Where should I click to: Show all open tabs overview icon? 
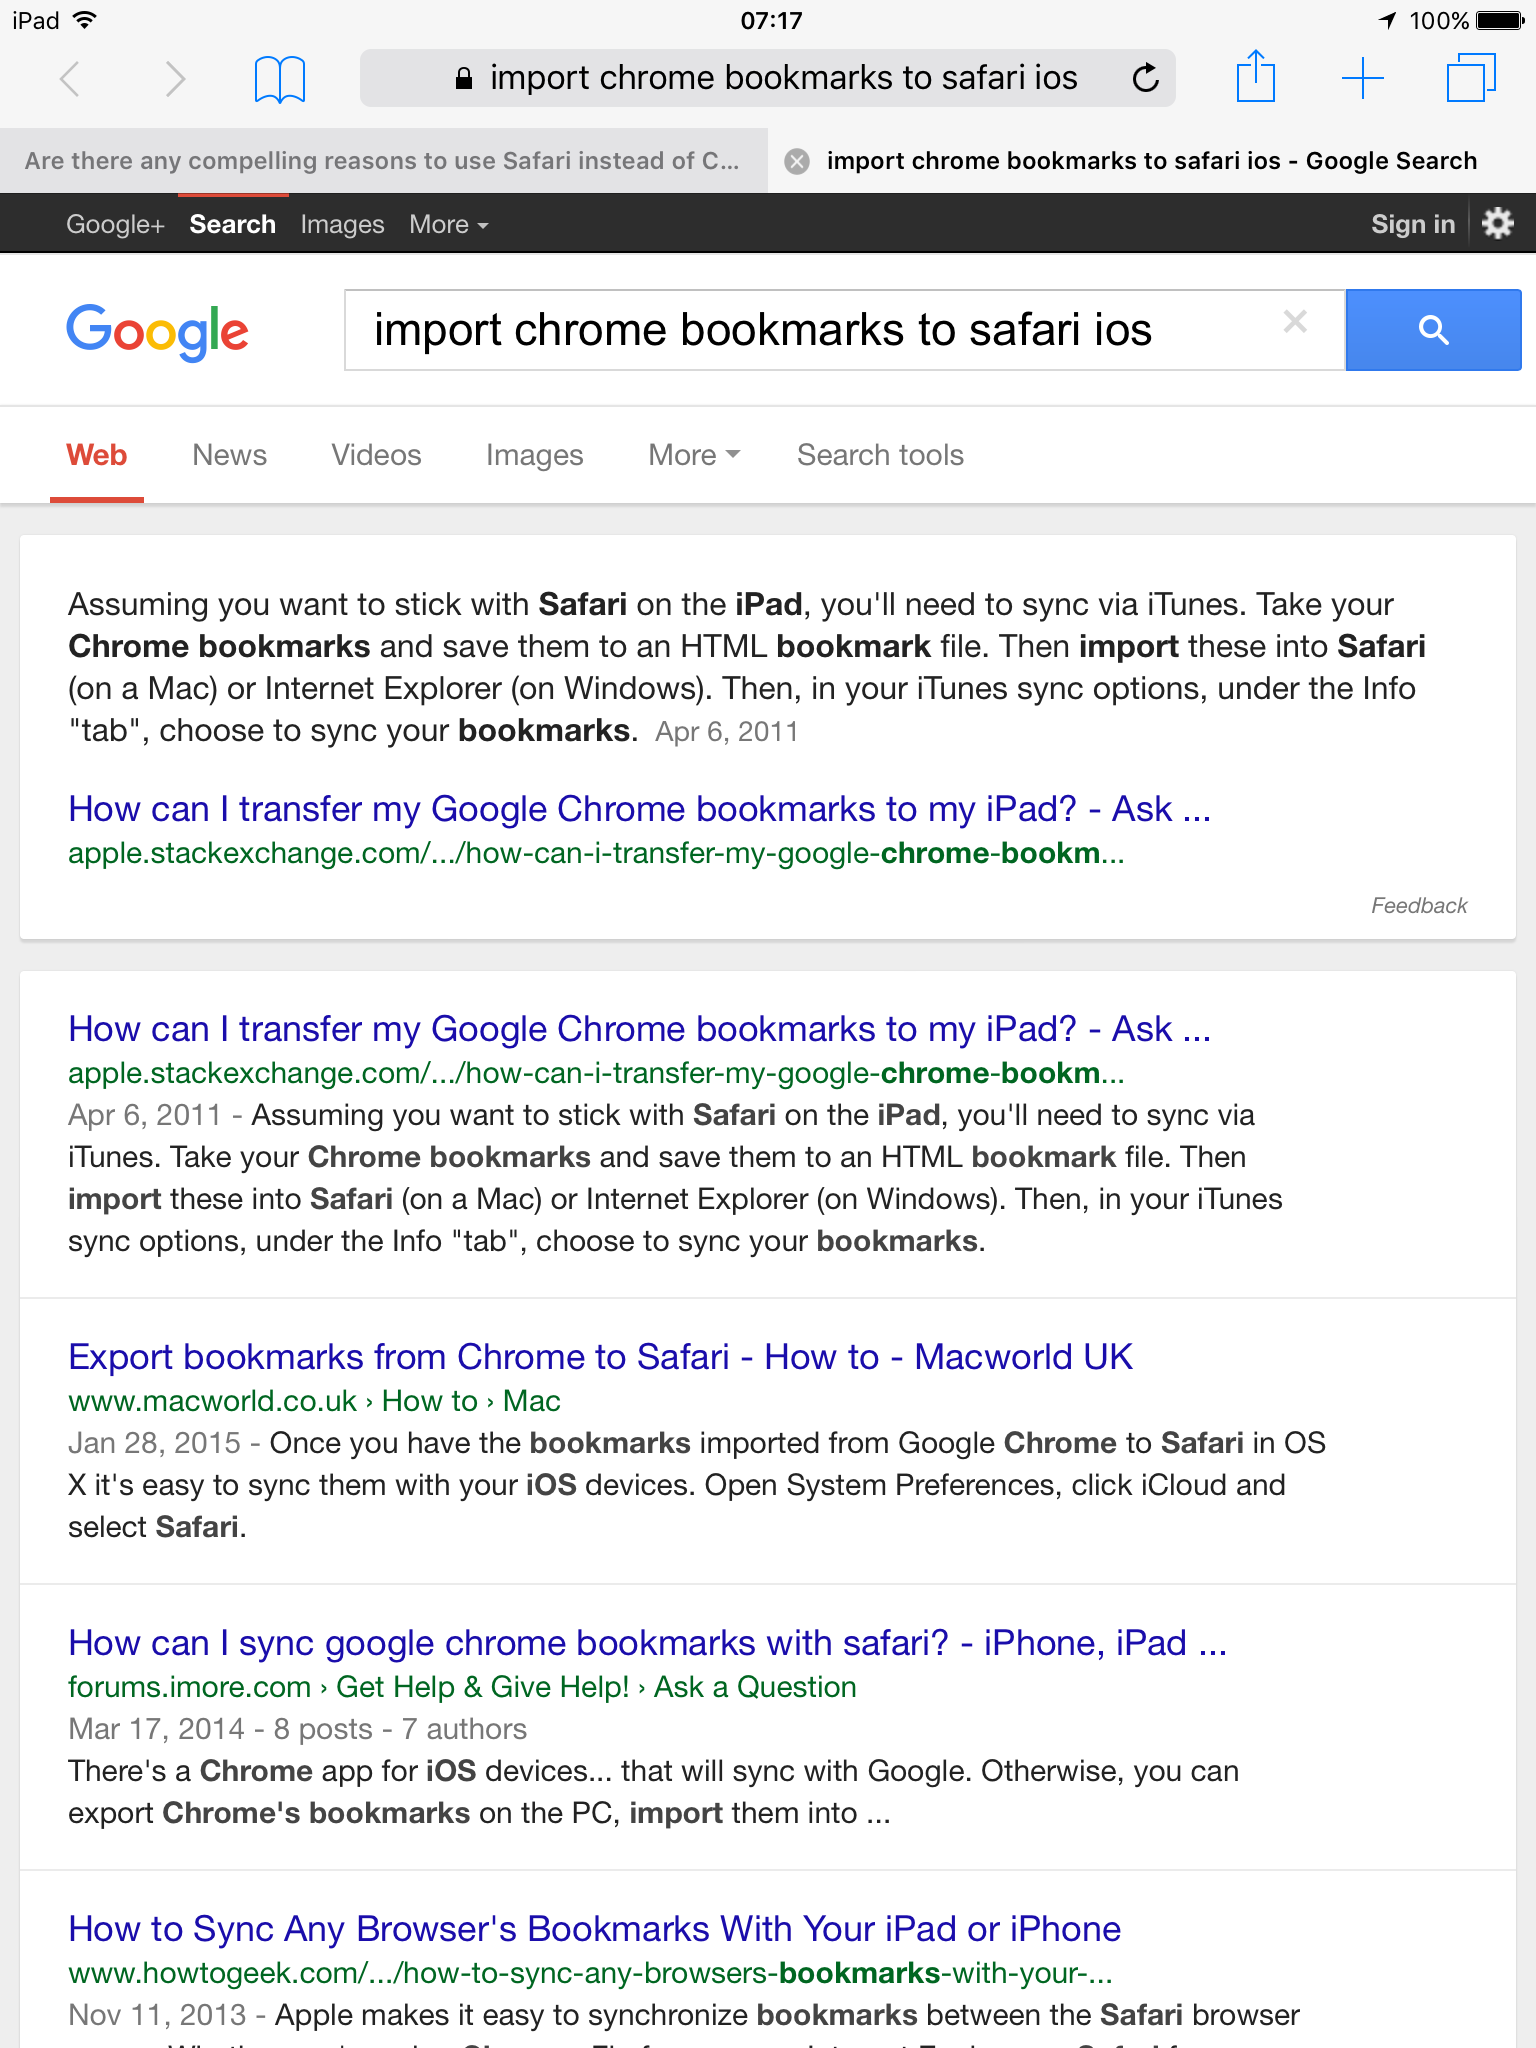1471,77
